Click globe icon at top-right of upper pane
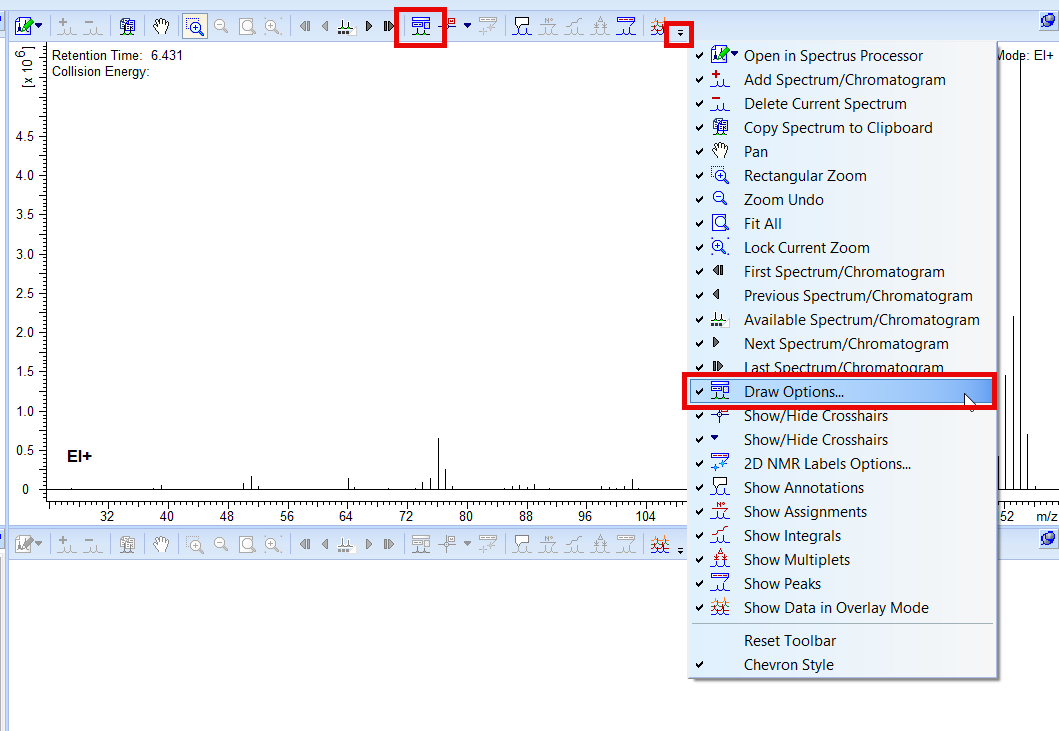This screenshot has width=1059, height=731. coord(1048,21)
